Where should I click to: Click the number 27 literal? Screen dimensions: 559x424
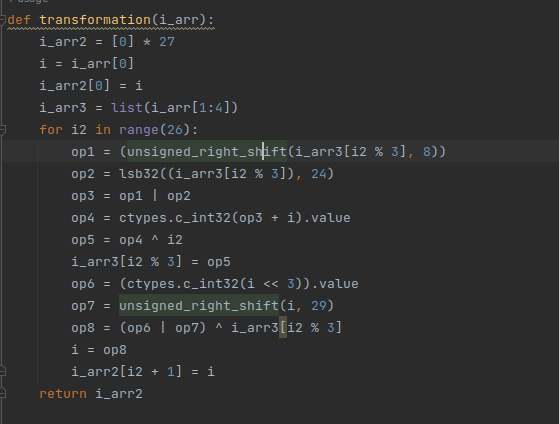167,42
